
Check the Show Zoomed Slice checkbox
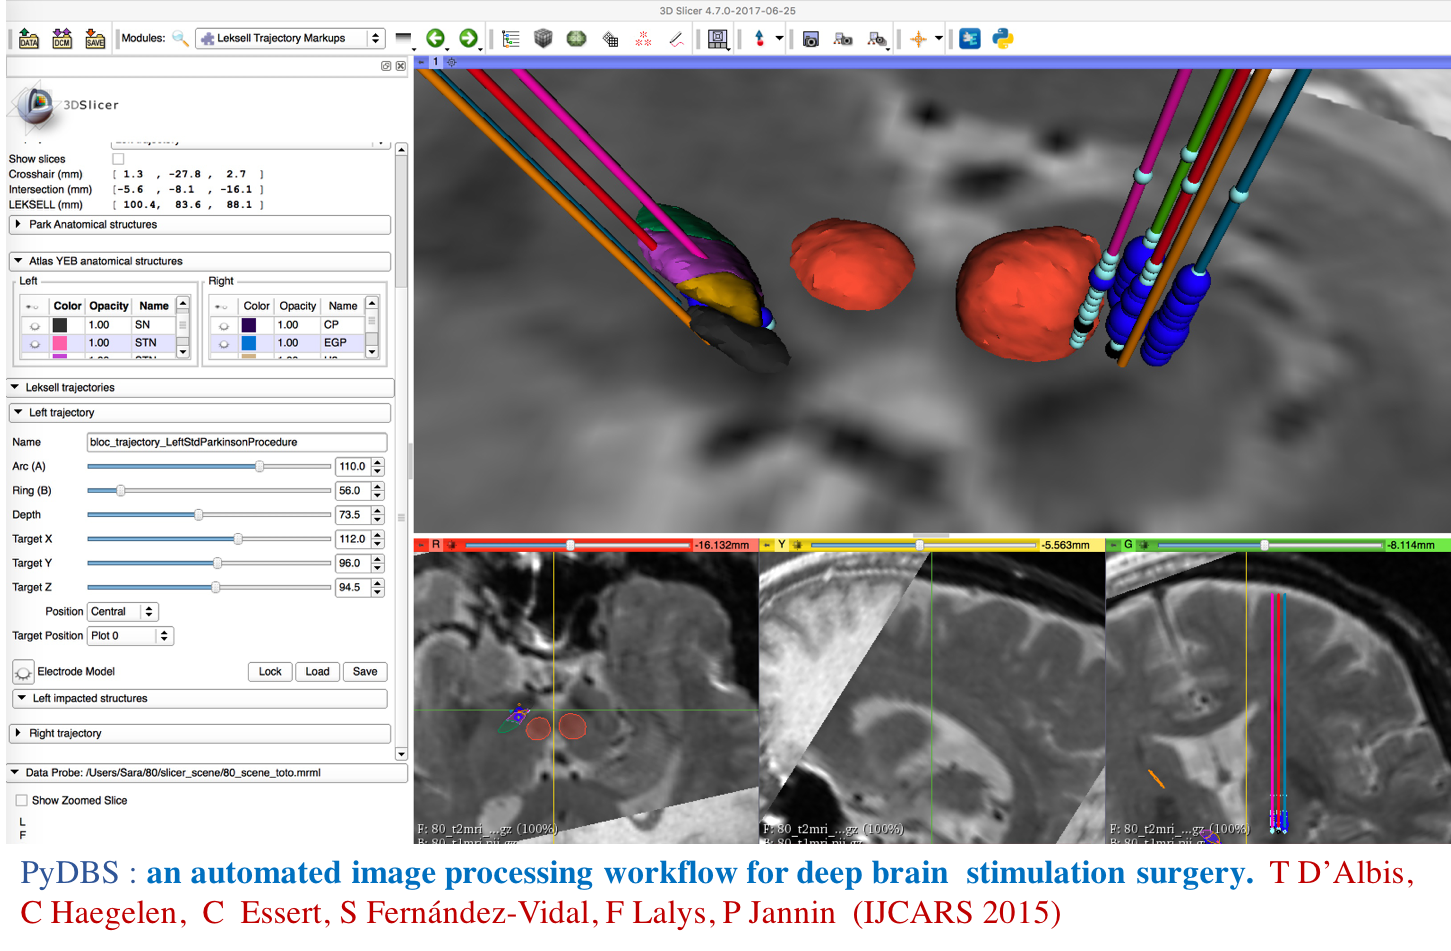[22, 801]
